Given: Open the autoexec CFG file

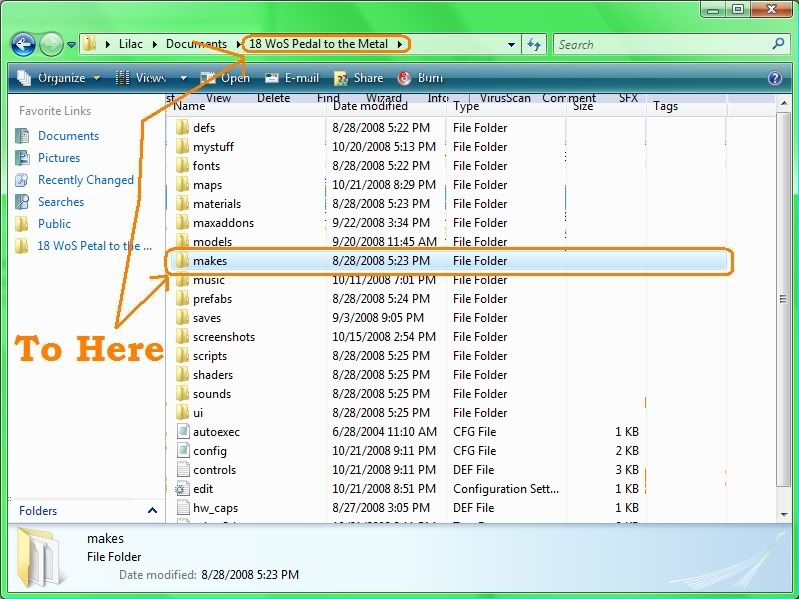Looking at the screenshot, I should click(x=216, y=432).
